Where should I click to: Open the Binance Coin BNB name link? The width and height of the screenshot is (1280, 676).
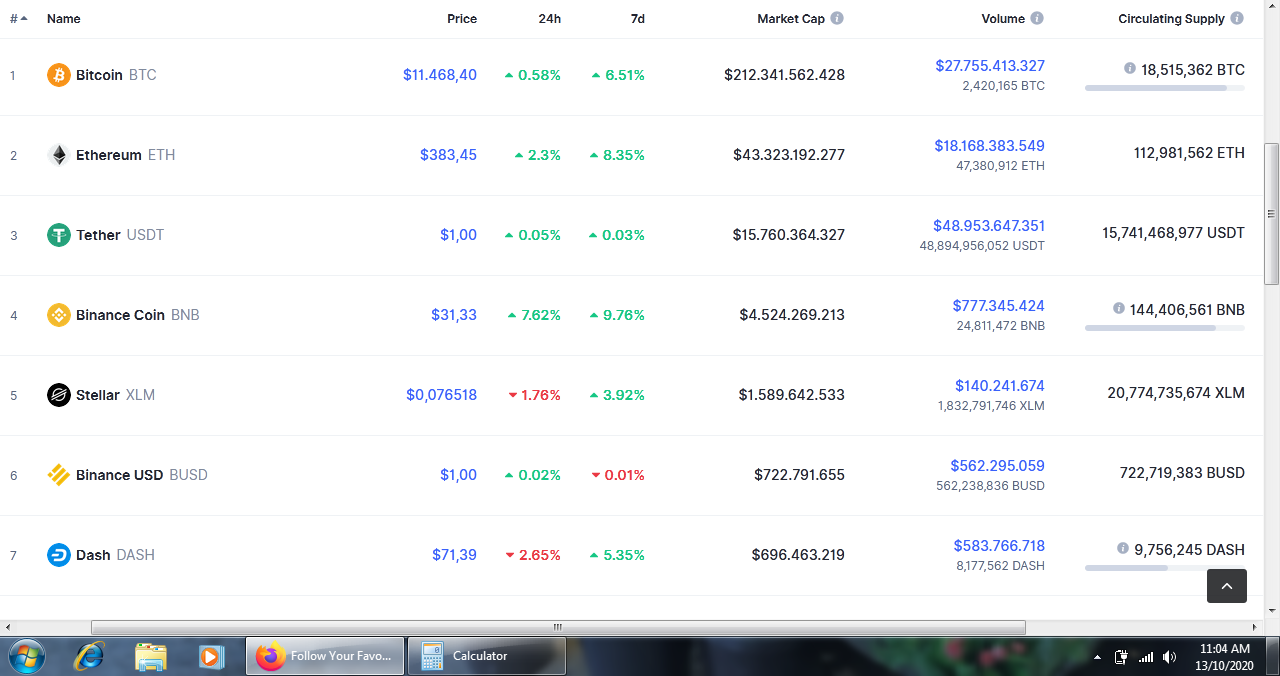[138, 315]
